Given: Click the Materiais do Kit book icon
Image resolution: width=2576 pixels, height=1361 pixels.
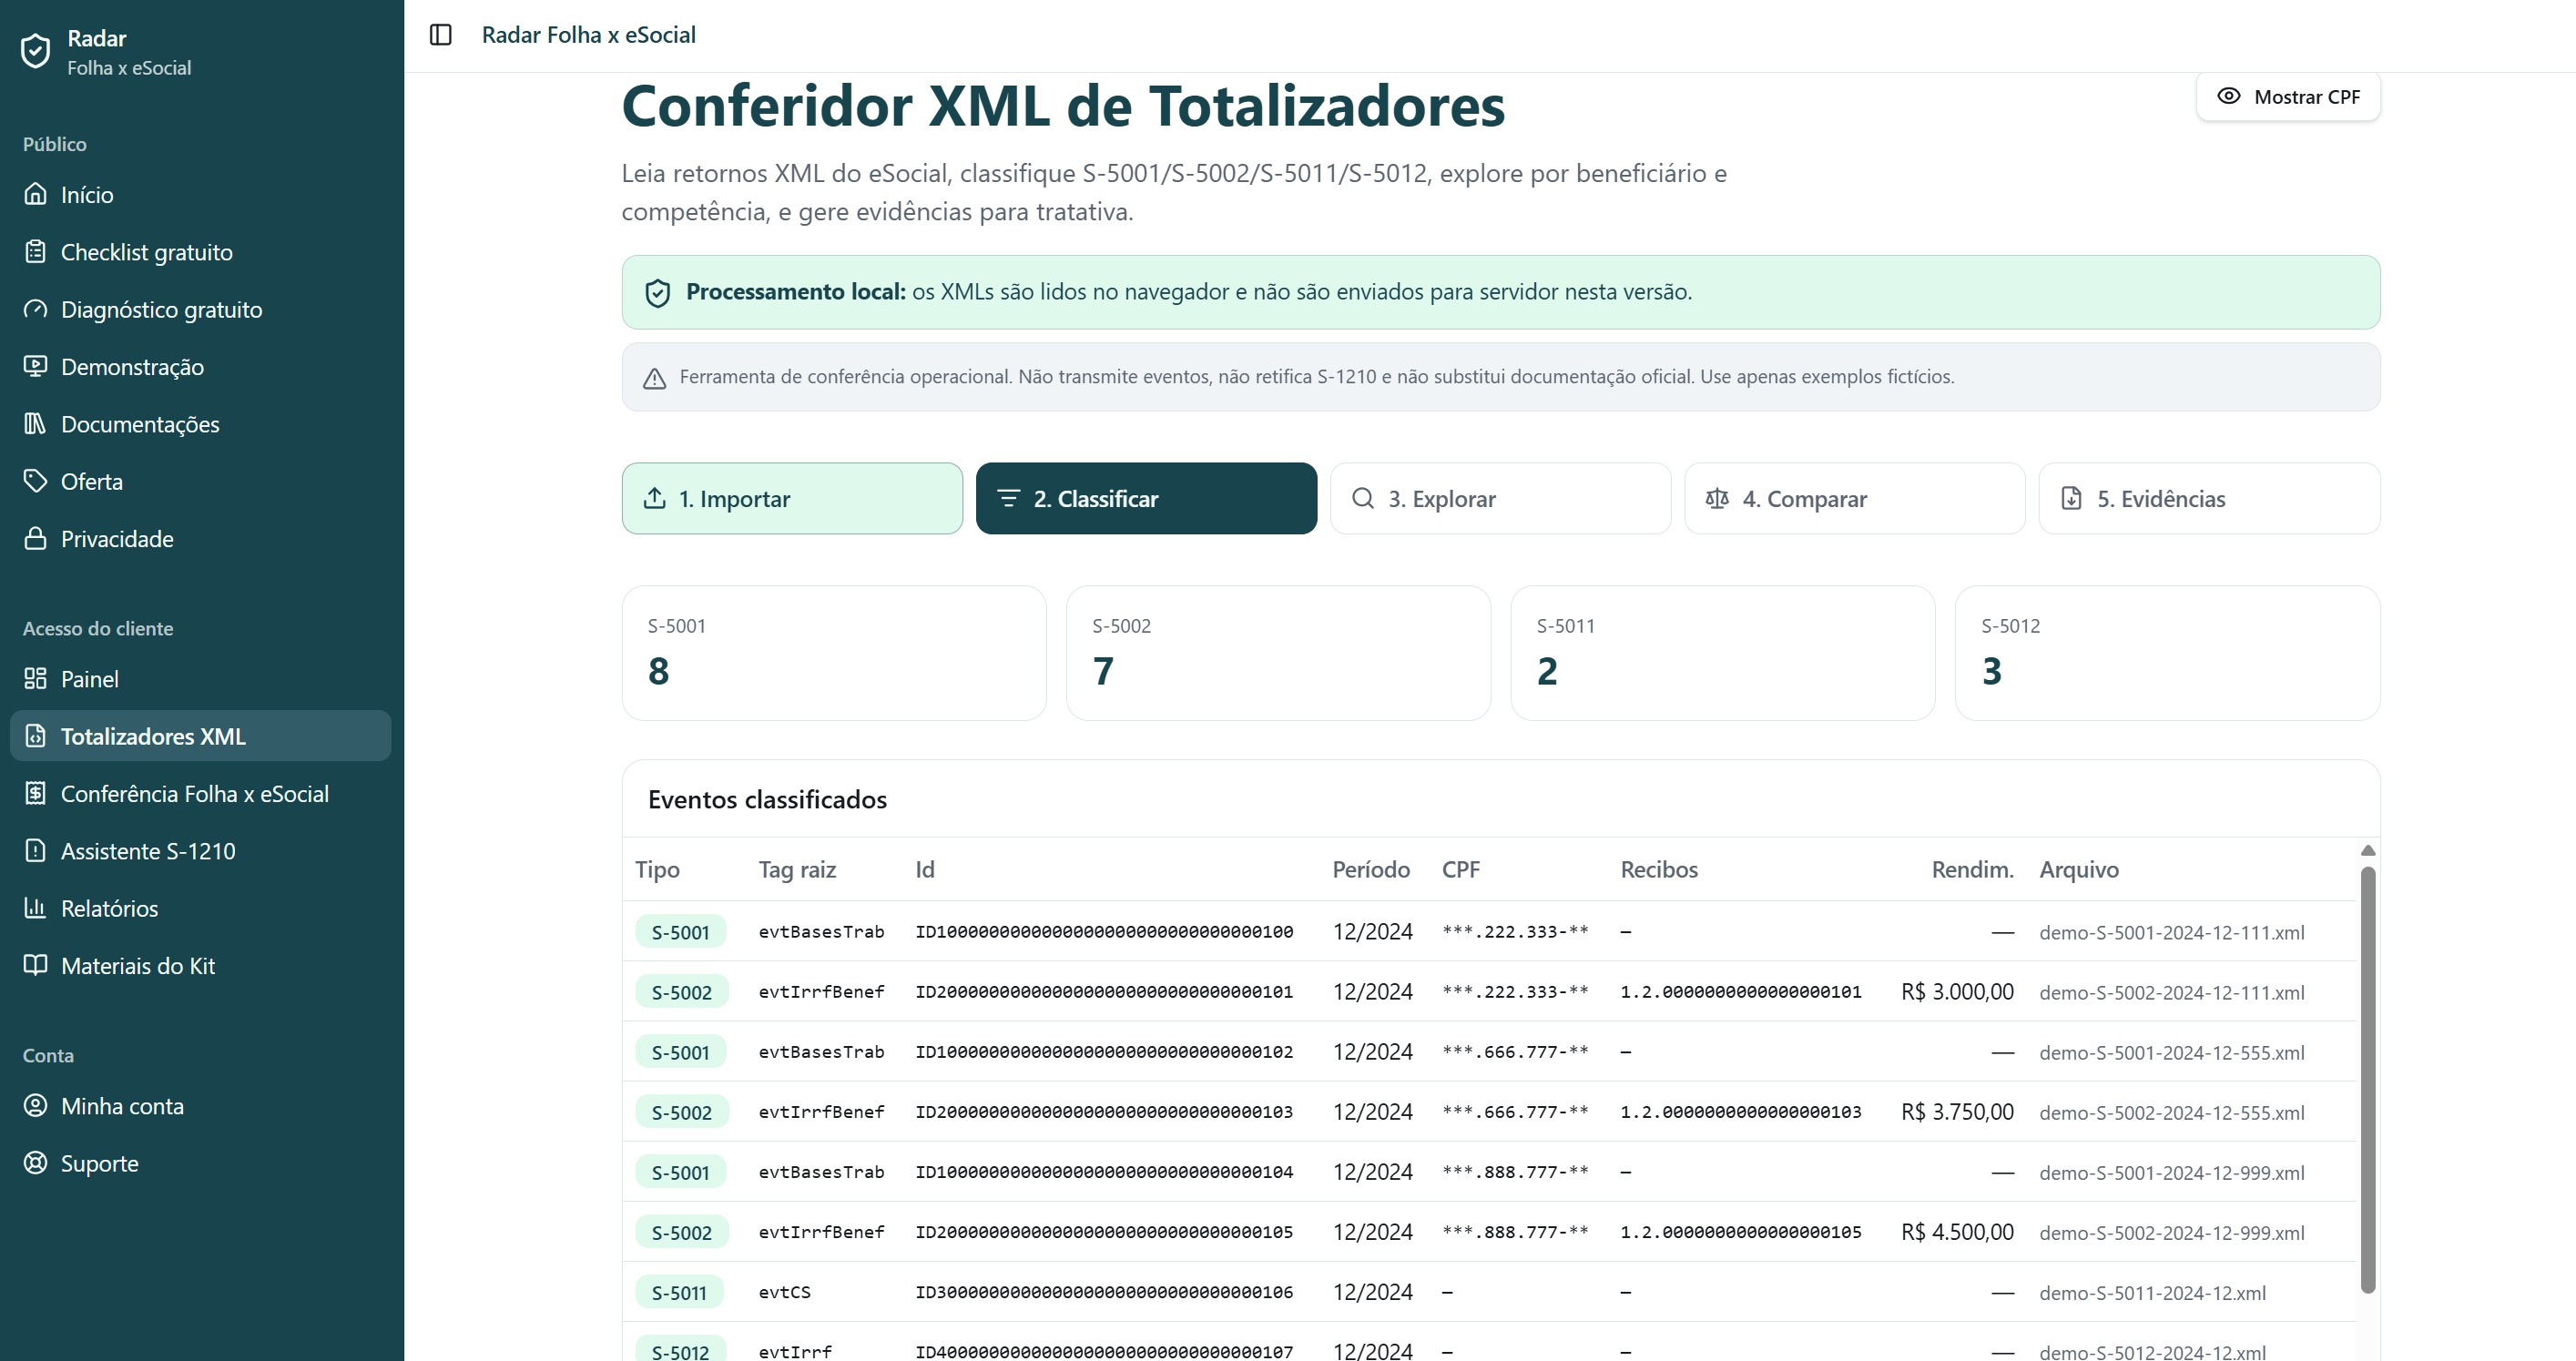Looking at the screenshot, I should pyautogui.click(x=36, y=965).
